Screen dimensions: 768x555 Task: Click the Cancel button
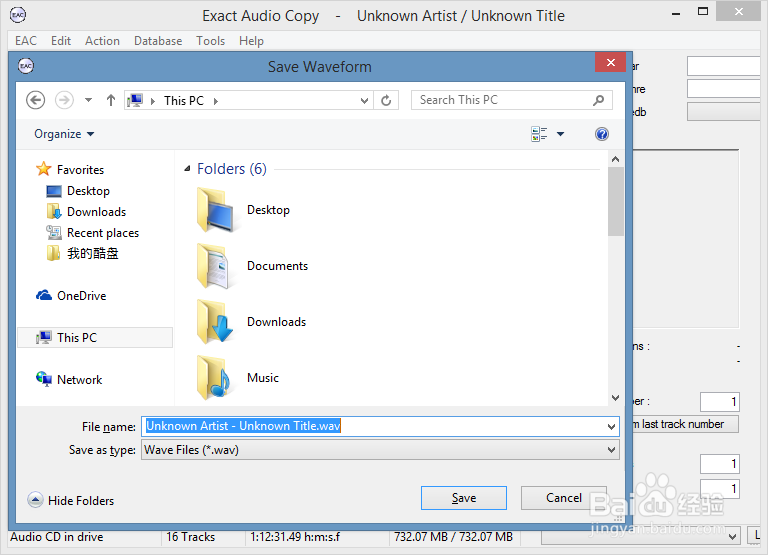(564, 498)
